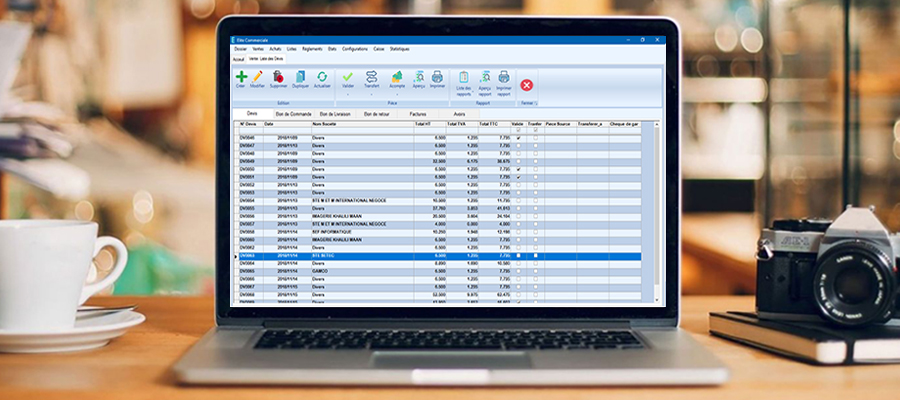
Task: Open the Transfert dropdown menu
Action: point(371,93)
